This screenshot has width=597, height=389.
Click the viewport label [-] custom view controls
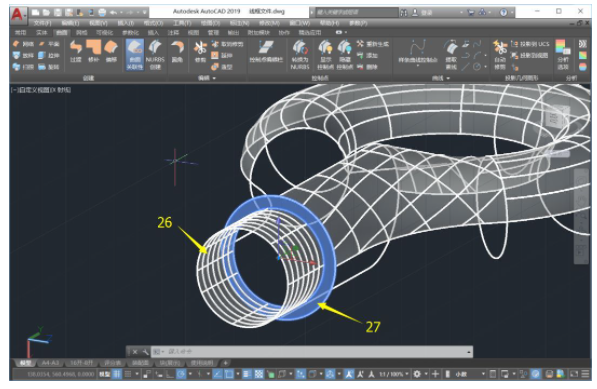[x=41, y=90]
